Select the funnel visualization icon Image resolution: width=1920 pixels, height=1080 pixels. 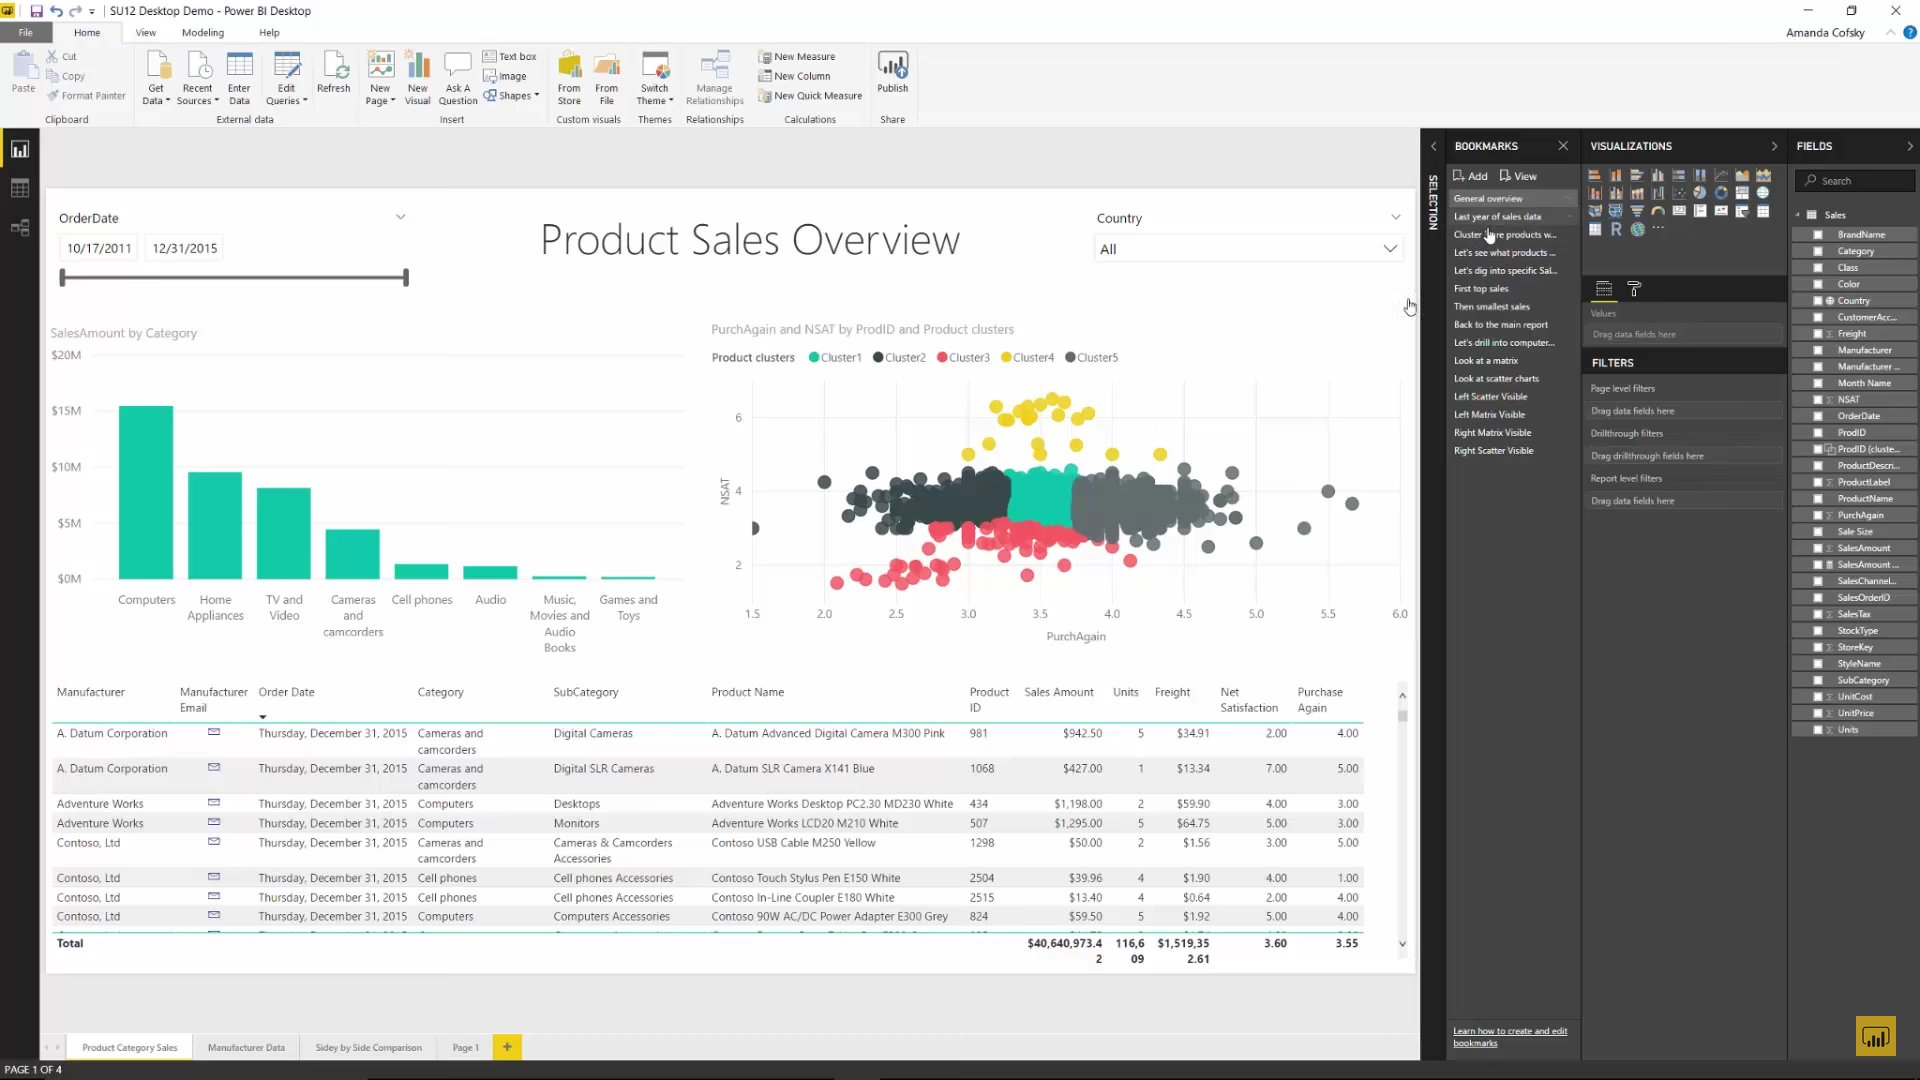coord(1637,211)
